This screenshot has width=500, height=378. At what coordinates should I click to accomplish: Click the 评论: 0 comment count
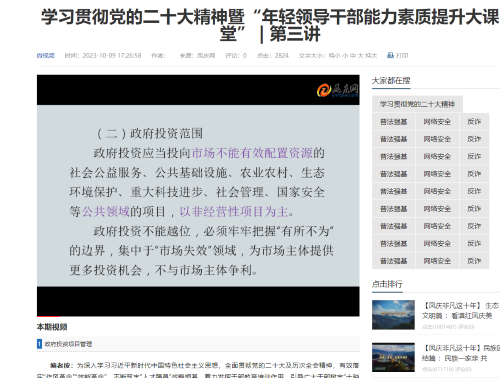pyautogui.click(x=236, y=55)
